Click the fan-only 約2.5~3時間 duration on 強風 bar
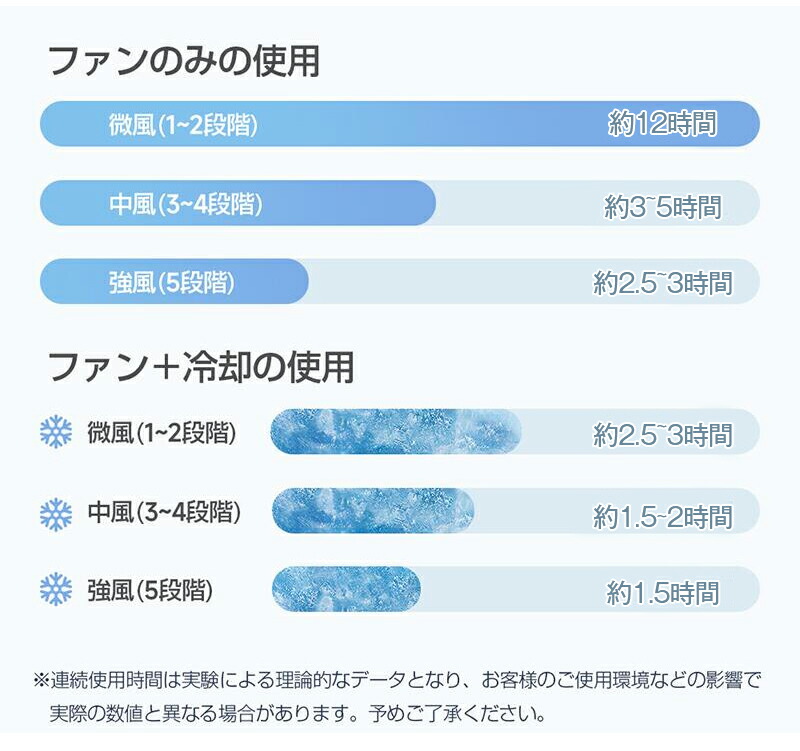 (662, 282)
